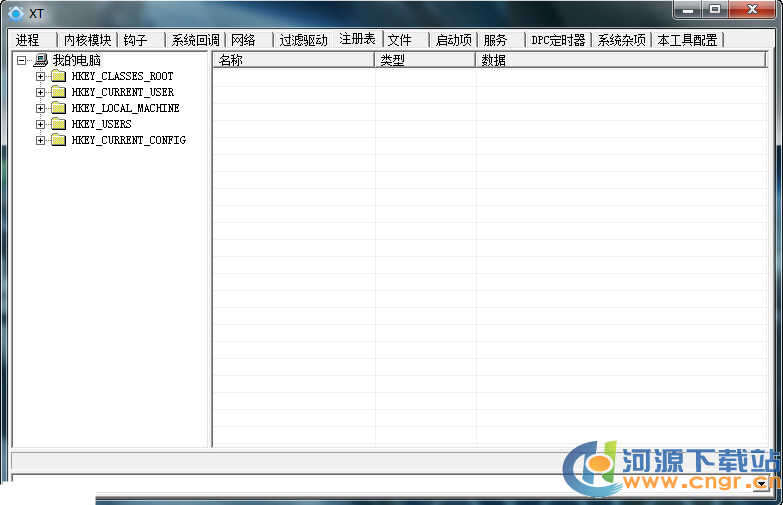Click the HKEY_LOCAL_MACHINE folder icon
Screen dimensions: 783x505
tap(58, 108)
